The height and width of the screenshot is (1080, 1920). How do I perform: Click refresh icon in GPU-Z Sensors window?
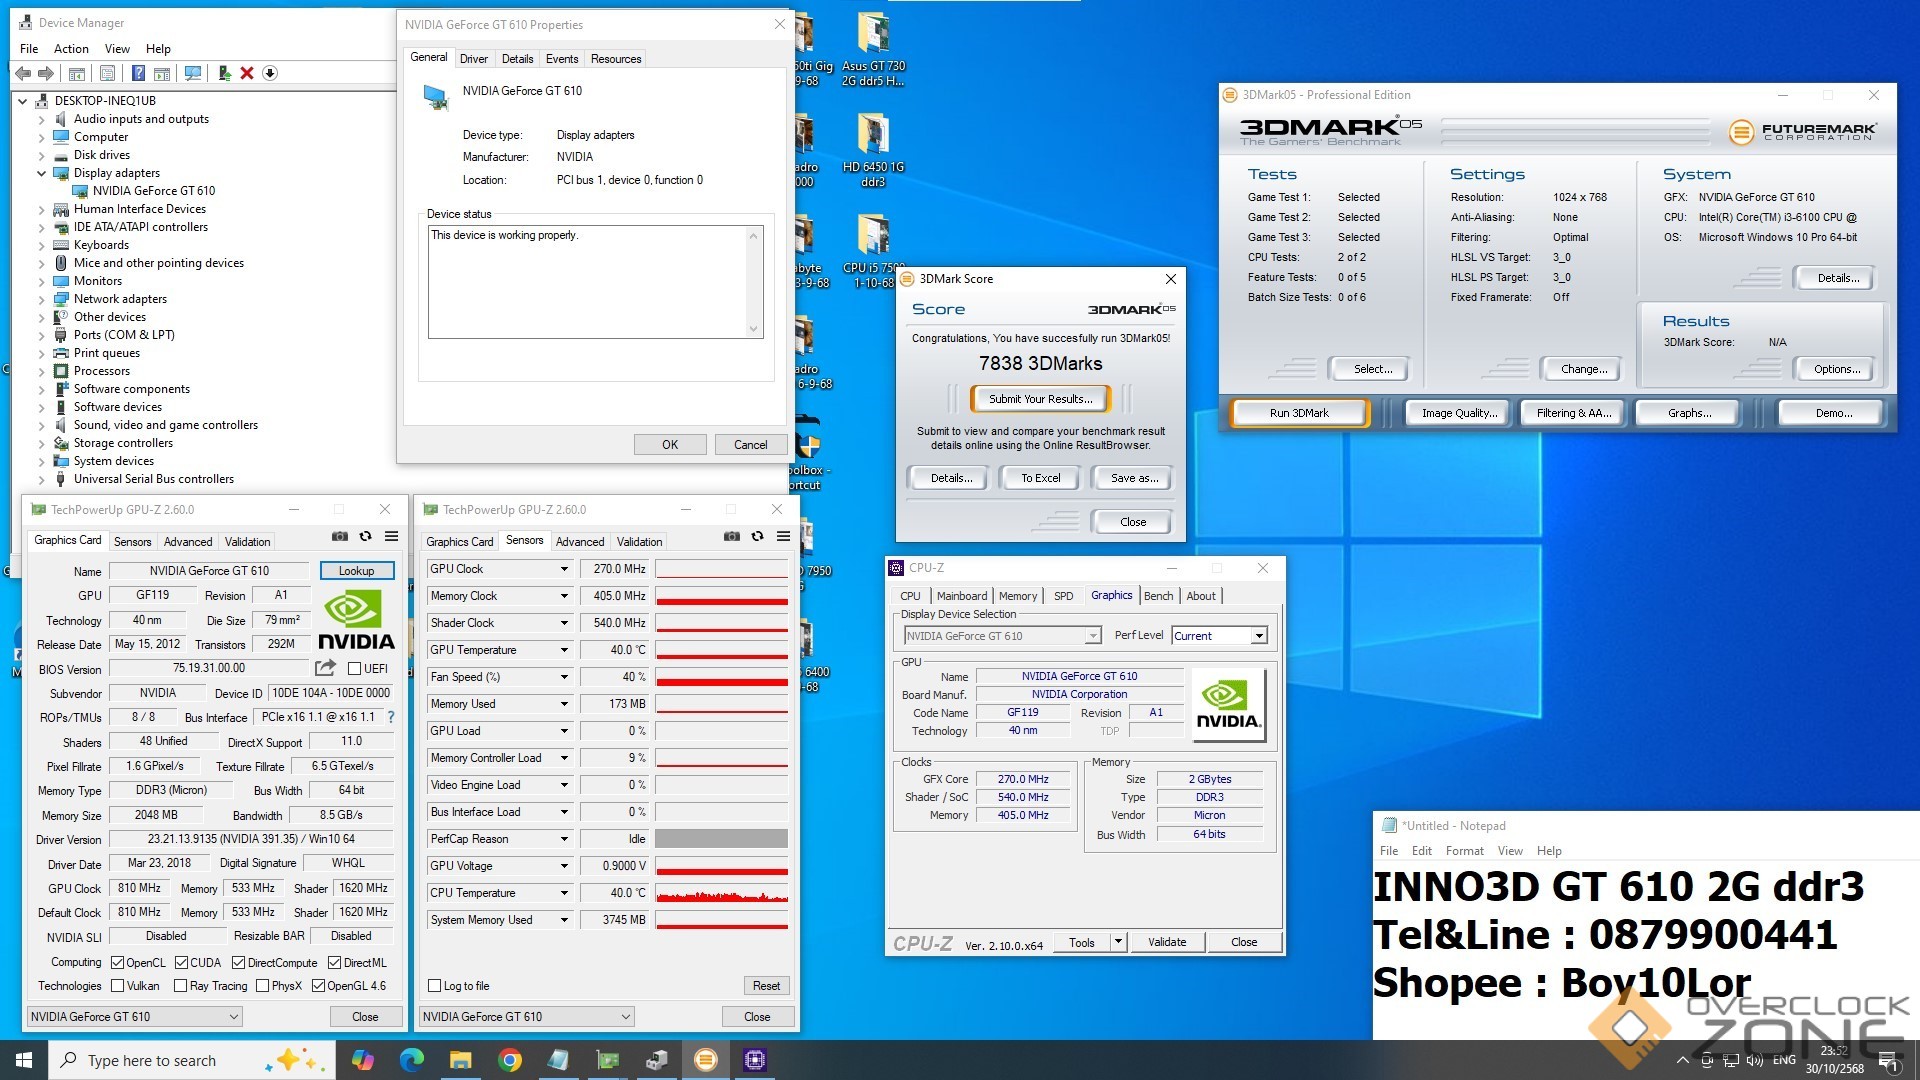point(757,537)
